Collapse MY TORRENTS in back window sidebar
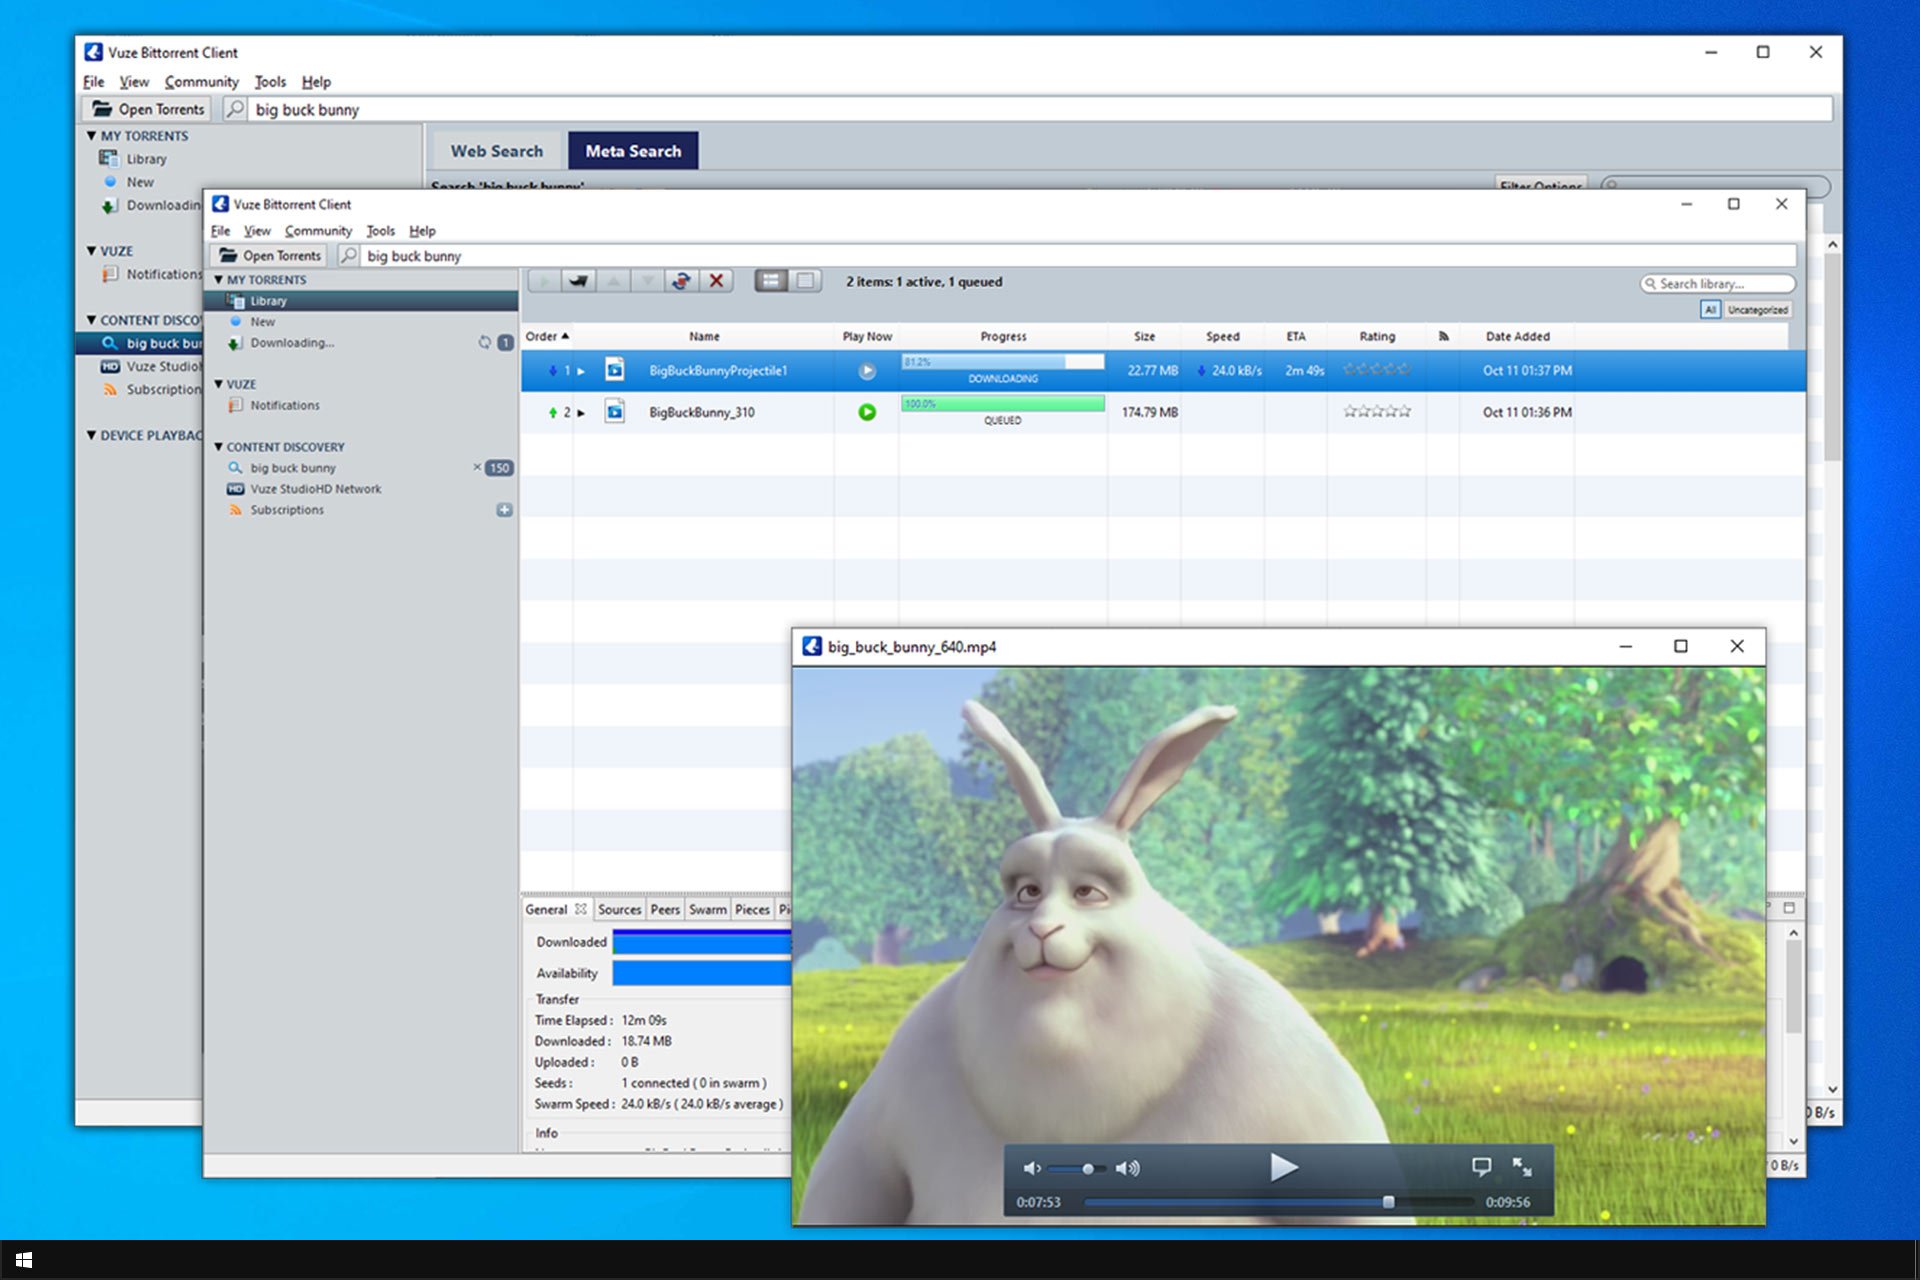This screenshot has height=1280, width=1920. click(x=91, y=136)
